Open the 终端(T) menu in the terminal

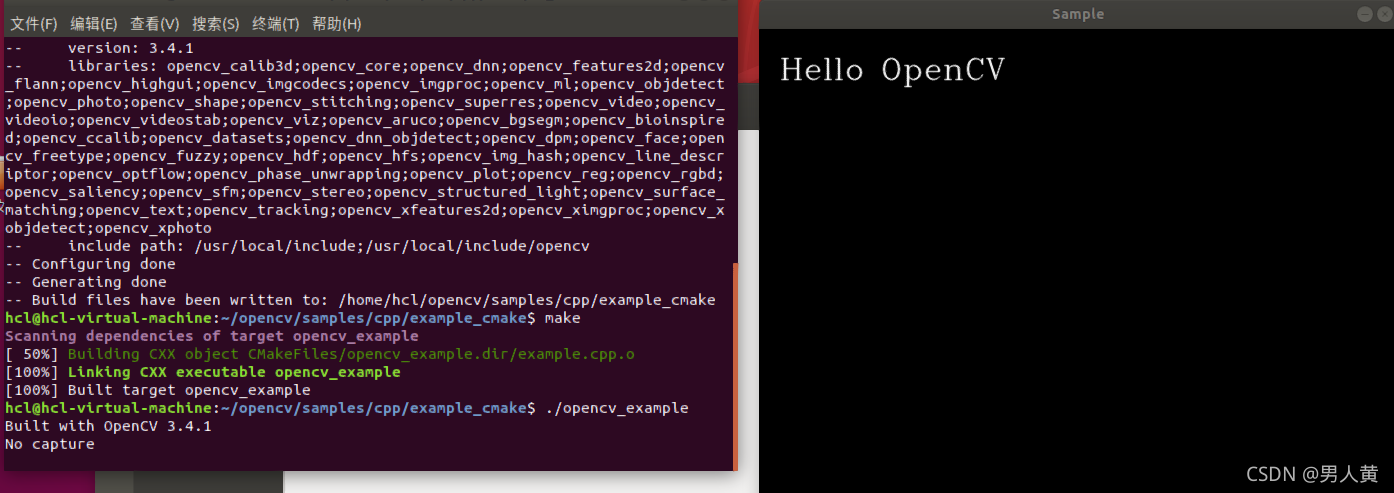click(x=275, y=23)
